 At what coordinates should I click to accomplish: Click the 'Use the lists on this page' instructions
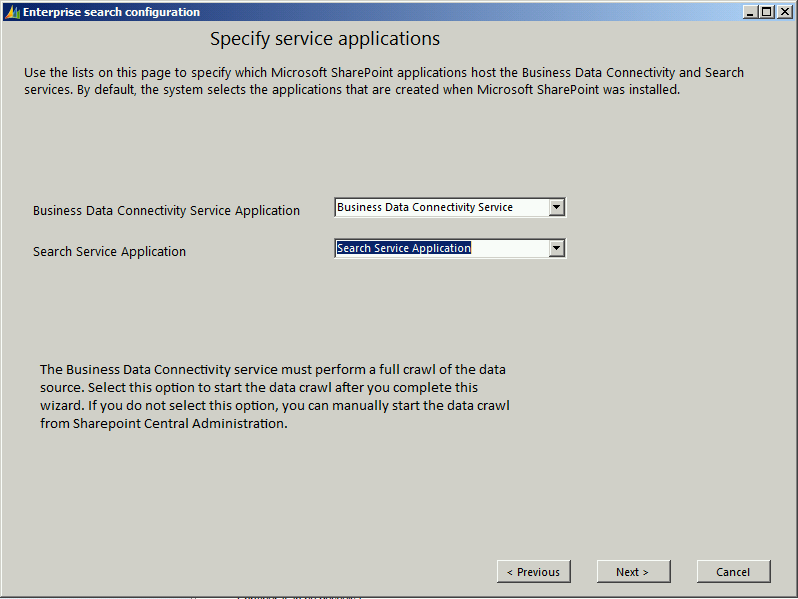[384, 81]
